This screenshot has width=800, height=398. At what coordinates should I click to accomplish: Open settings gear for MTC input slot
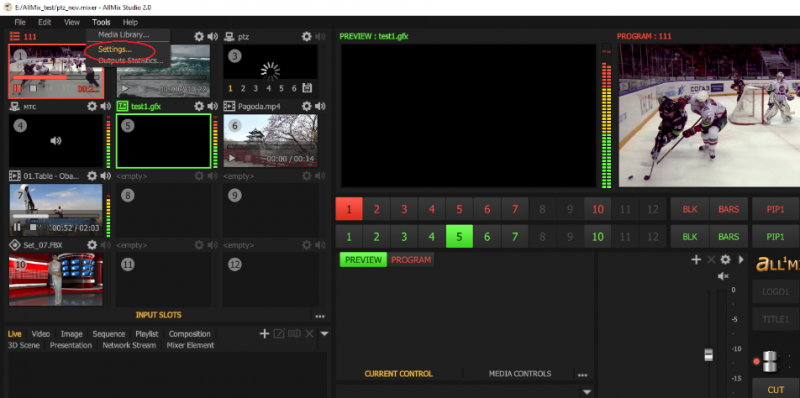92,106
